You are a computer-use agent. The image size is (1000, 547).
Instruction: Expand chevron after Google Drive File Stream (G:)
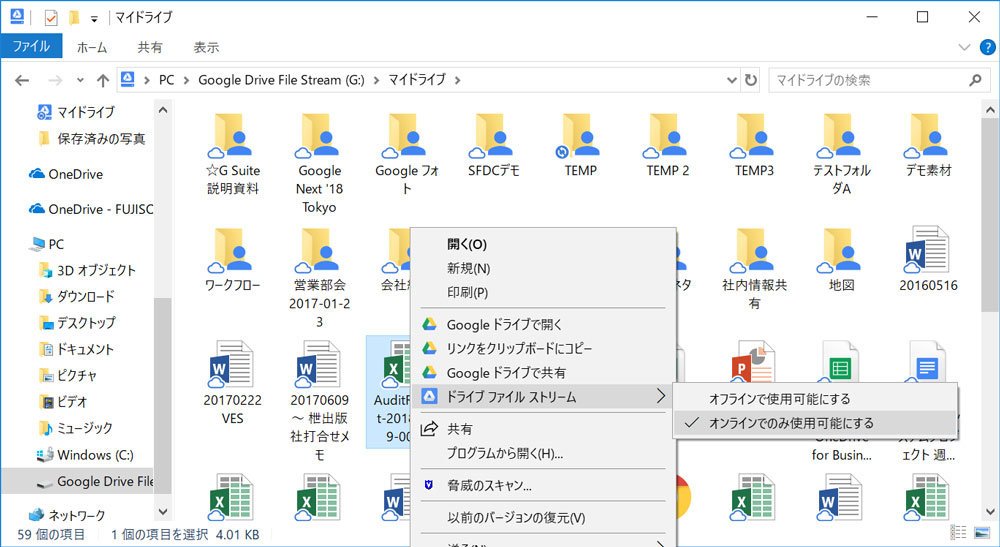[376, 80]
